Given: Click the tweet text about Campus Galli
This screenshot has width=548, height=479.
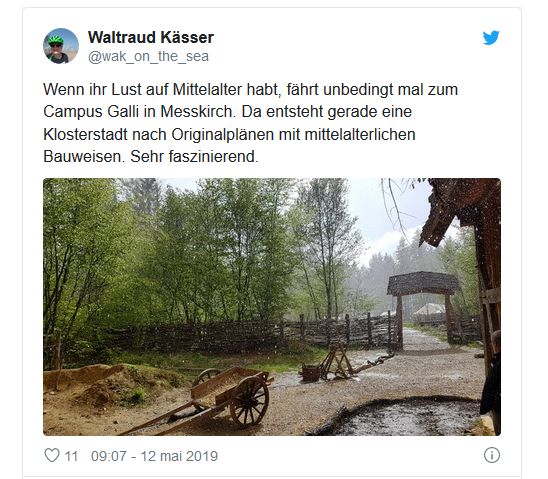Looking at the screenshot, I should (x=251, y=123).
